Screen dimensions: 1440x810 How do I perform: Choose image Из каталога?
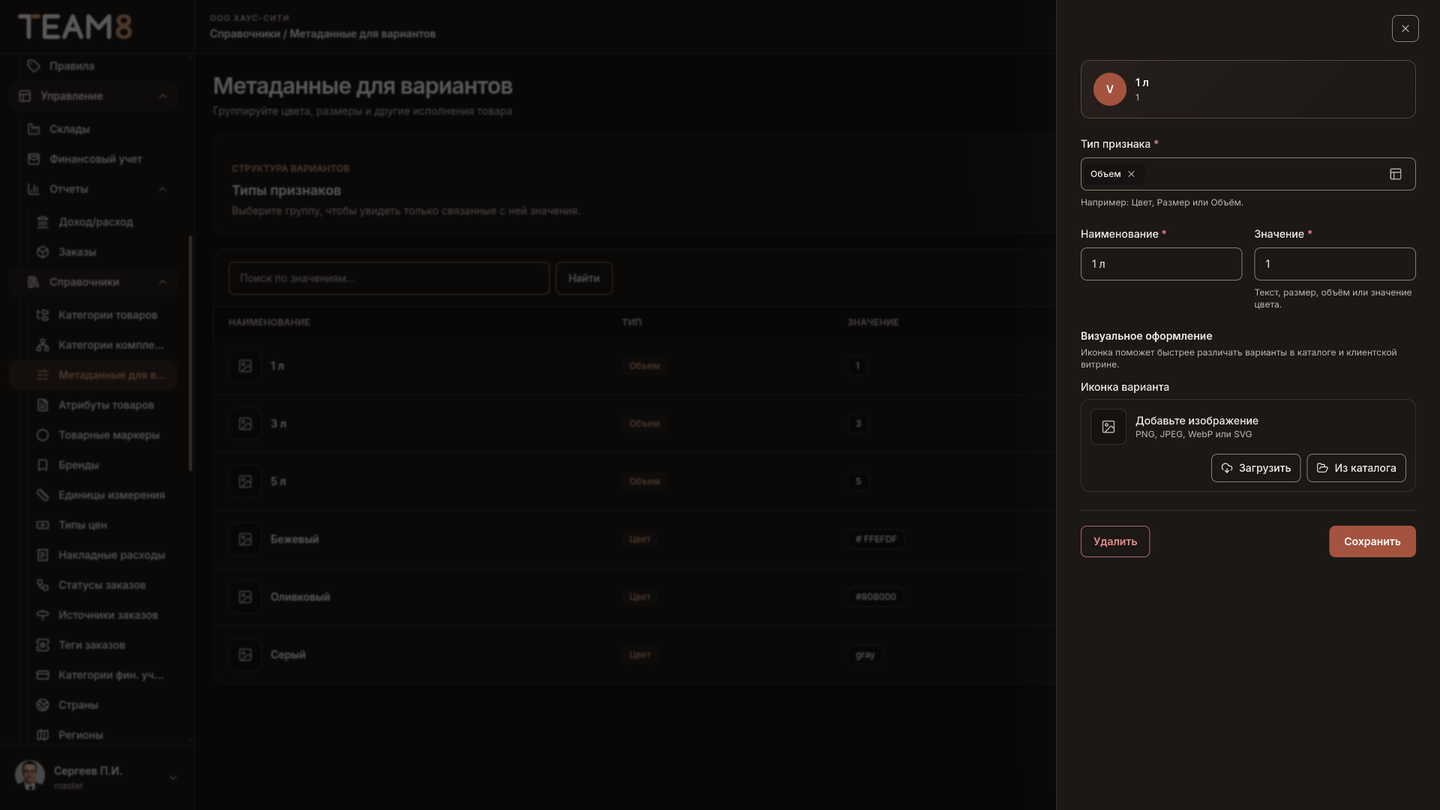click(1356, 468)
